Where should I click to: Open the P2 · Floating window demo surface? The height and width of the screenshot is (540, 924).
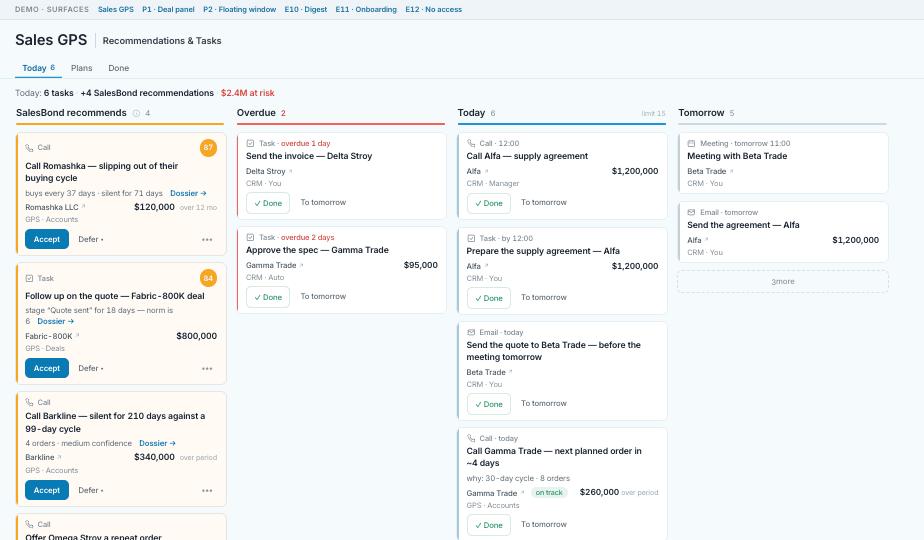[239, 9]
